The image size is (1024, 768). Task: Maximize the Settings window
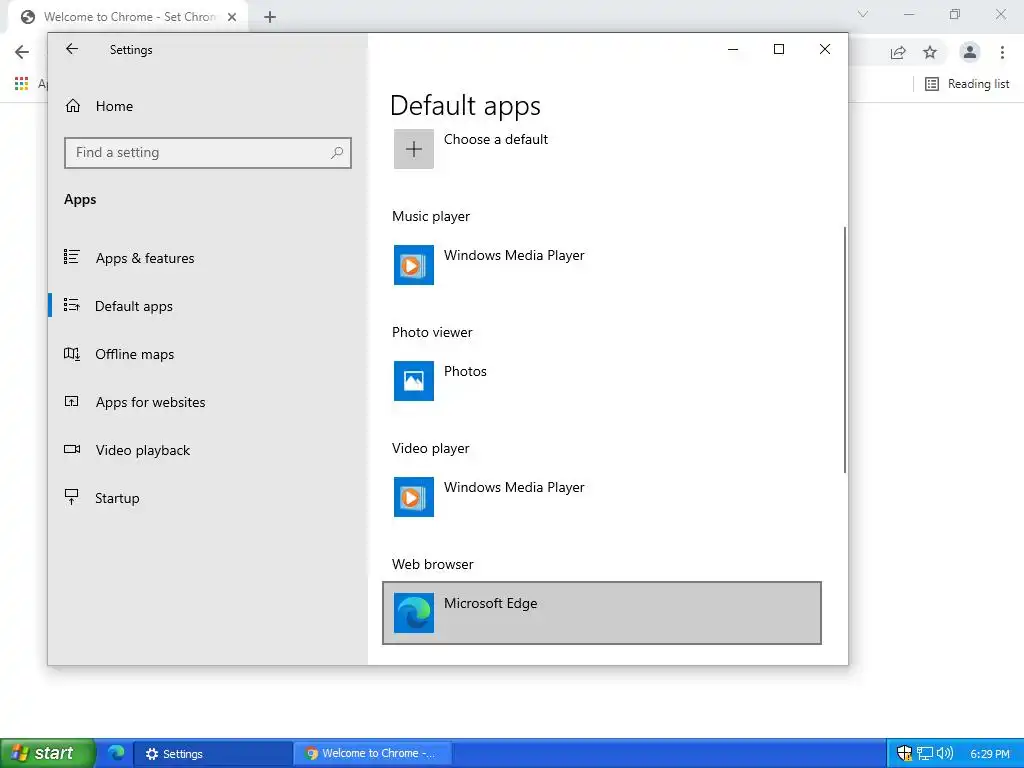point(778,49)
